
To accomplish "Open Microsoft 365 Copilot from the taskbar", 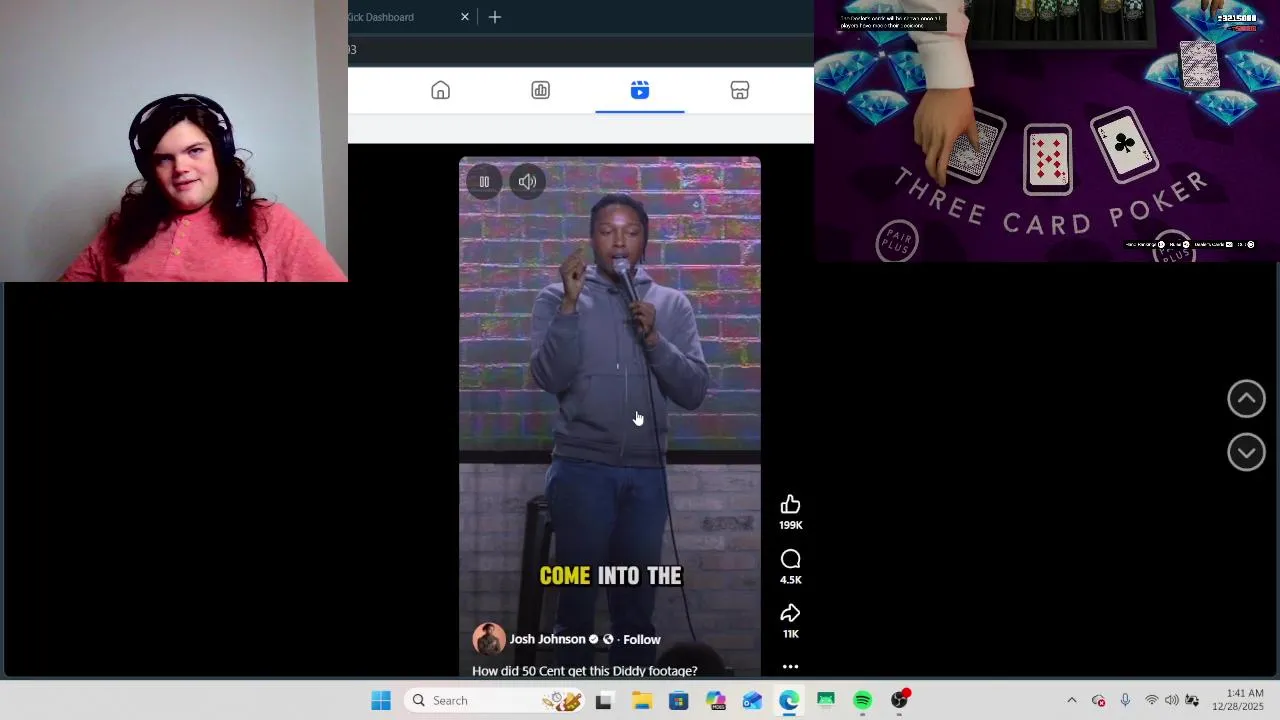I will pos(715,701).
